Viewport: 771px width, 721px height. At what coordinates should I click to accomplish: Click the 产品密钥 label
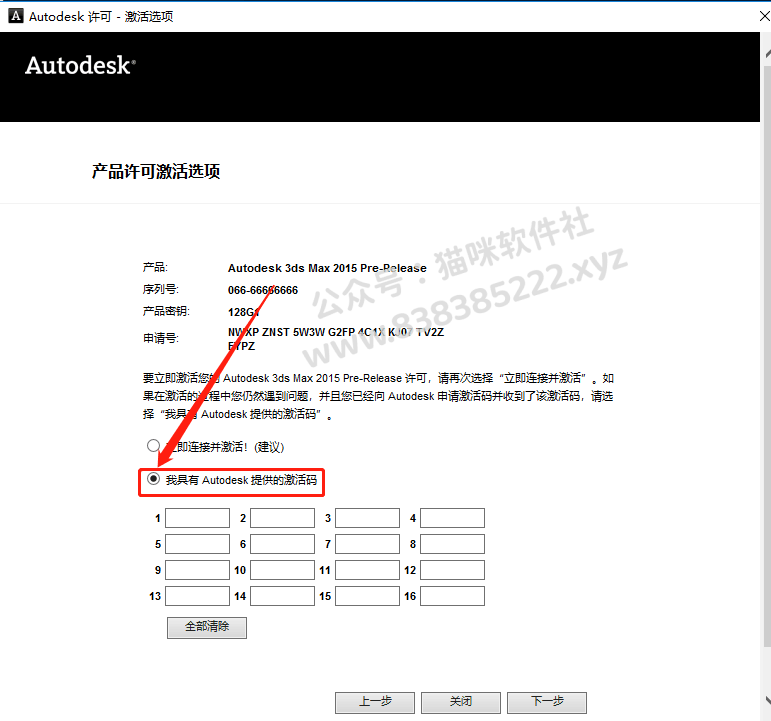(166, 311)
